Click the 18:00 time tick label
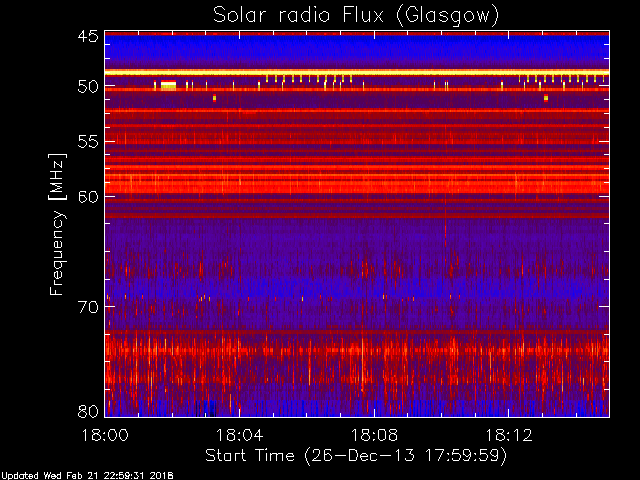 pos(105,435)
